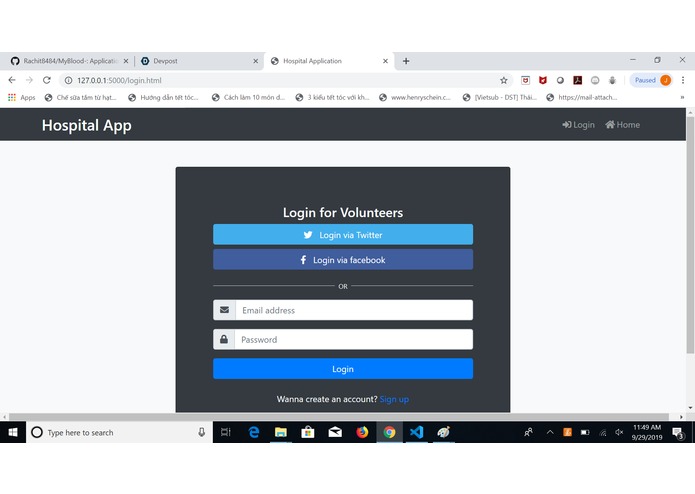The width and height of the screenshot is (695, 494).
Task: Click the address bar URL
Action: [x=119, y=80]
